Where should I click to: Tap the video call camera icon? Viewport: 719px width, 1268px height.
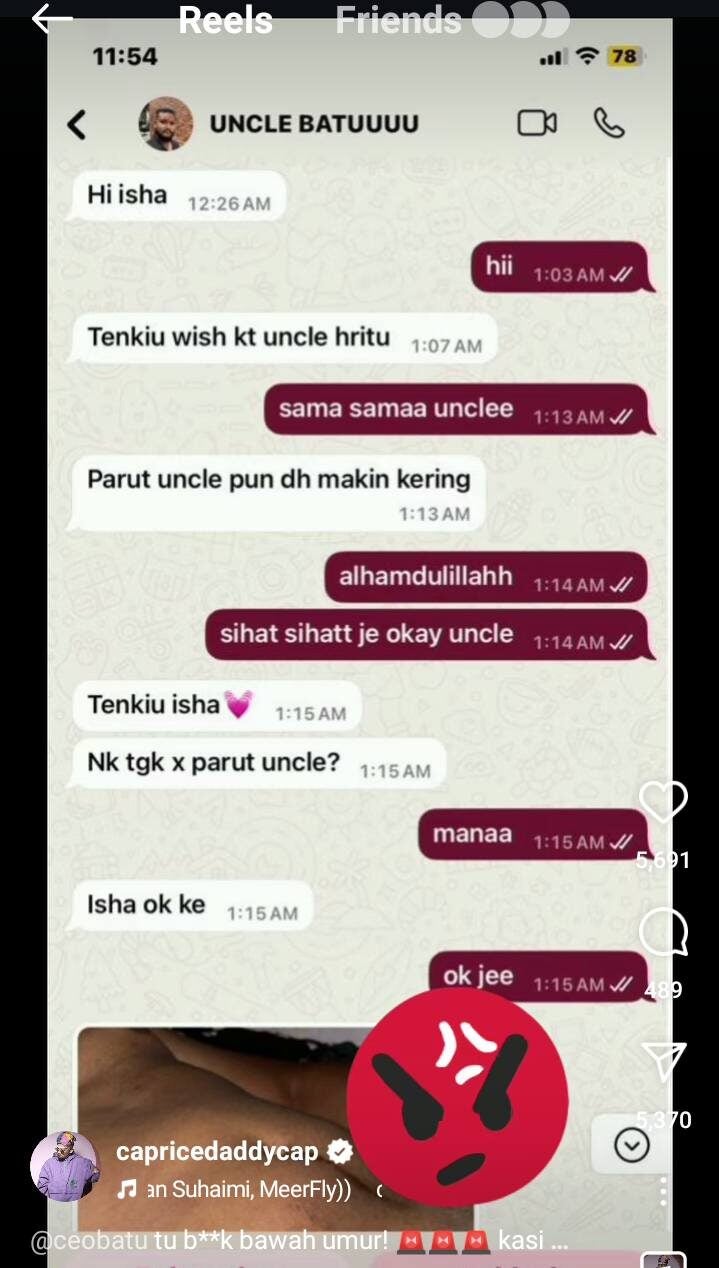tap(537, 123)
